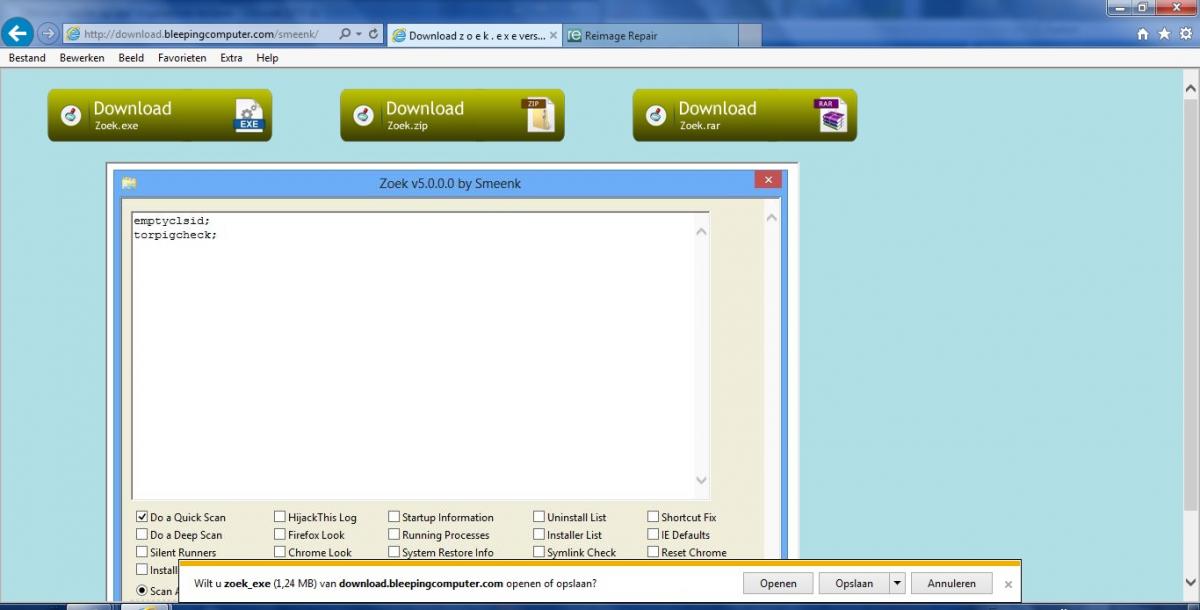The width and height of the screenshot is (1200, 610).
Task: Click the Openen button
Action: tap(778, 583)
